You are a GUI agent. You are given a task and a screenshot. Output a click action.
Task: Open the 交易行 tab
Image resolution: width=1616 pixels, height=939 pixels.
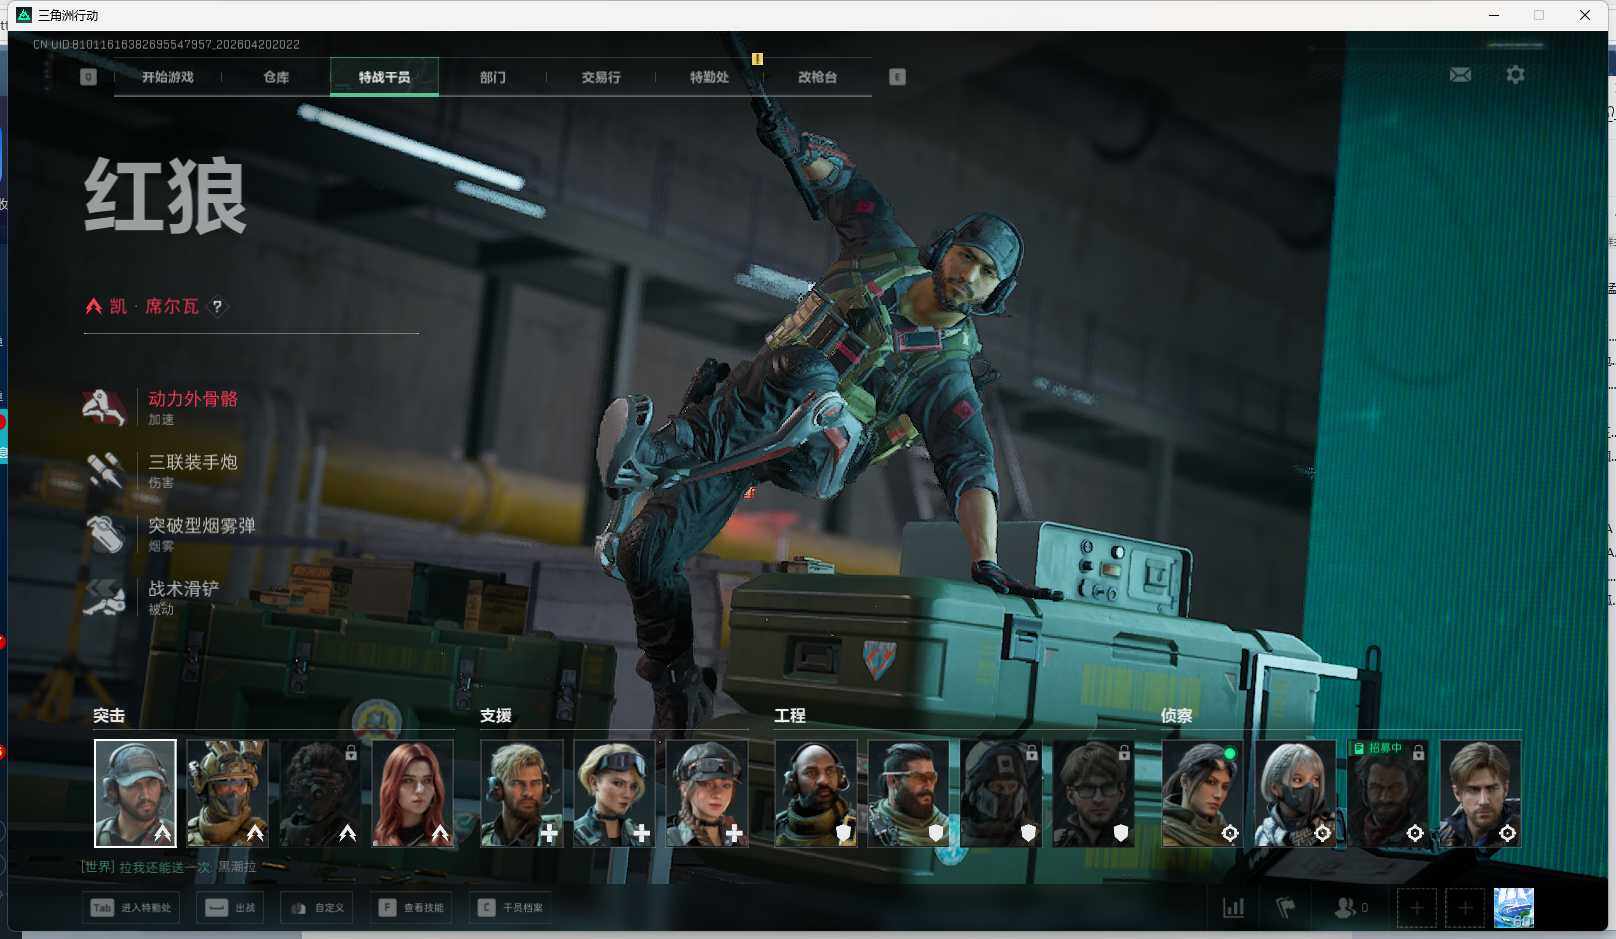click(601, 77)
